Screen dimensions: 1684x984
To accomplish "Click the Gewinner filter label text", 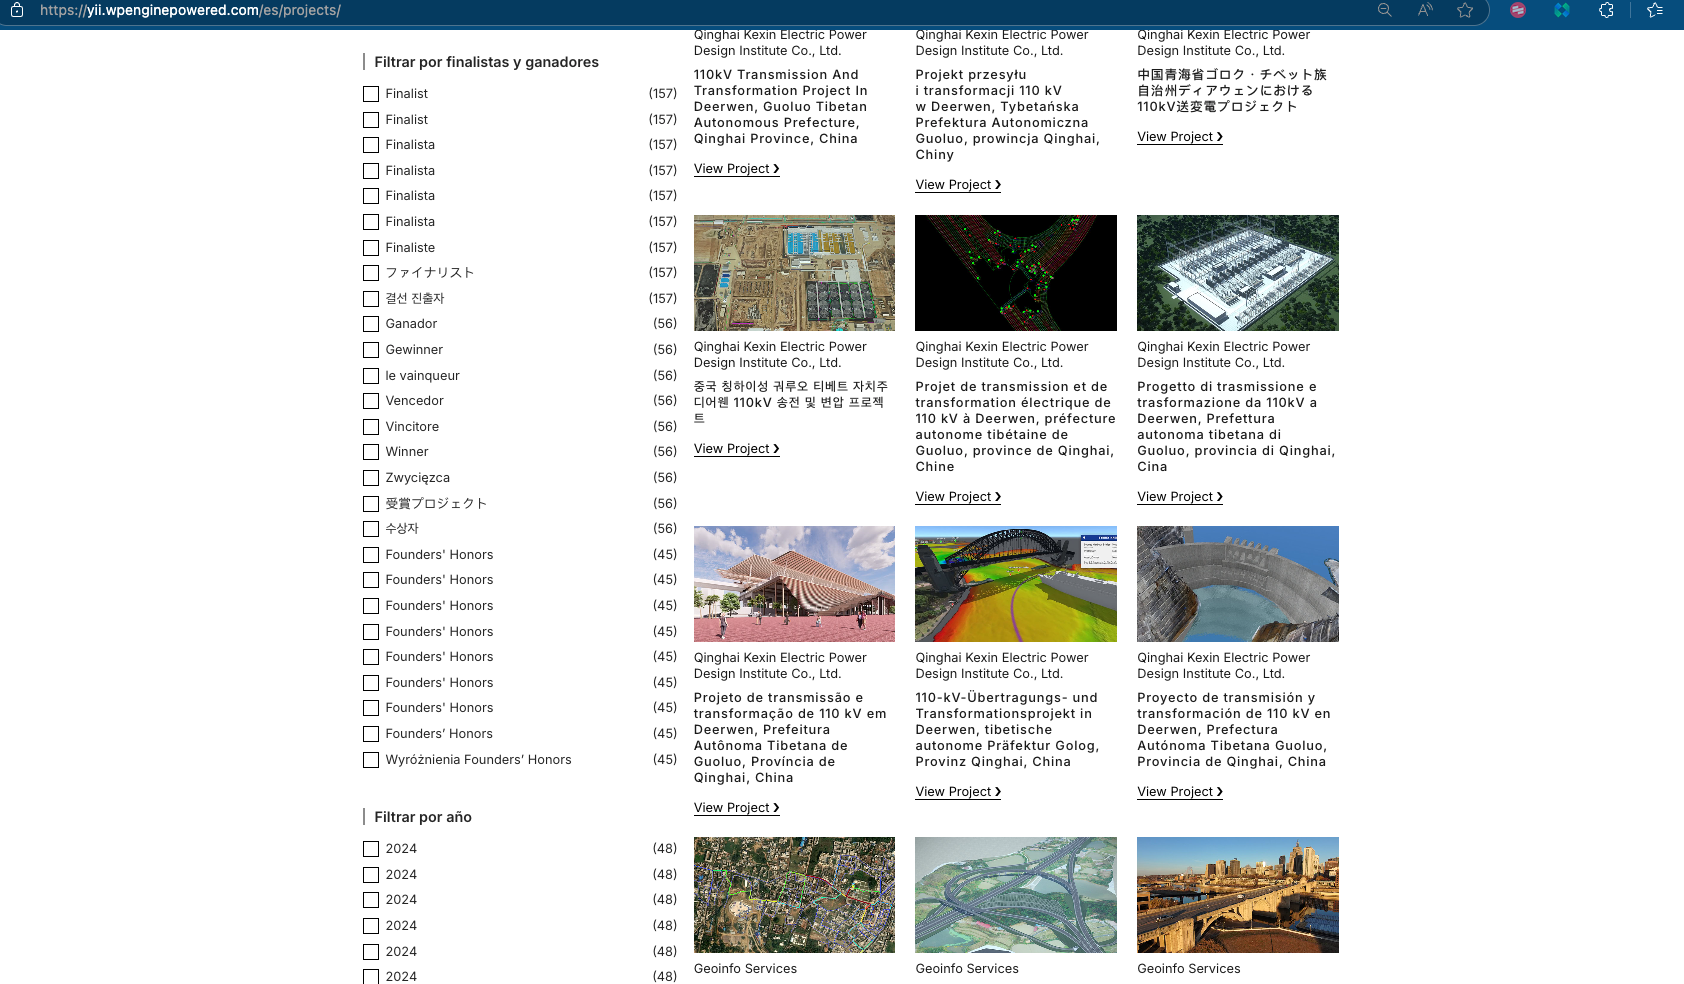I will click(x=414, y=350).
